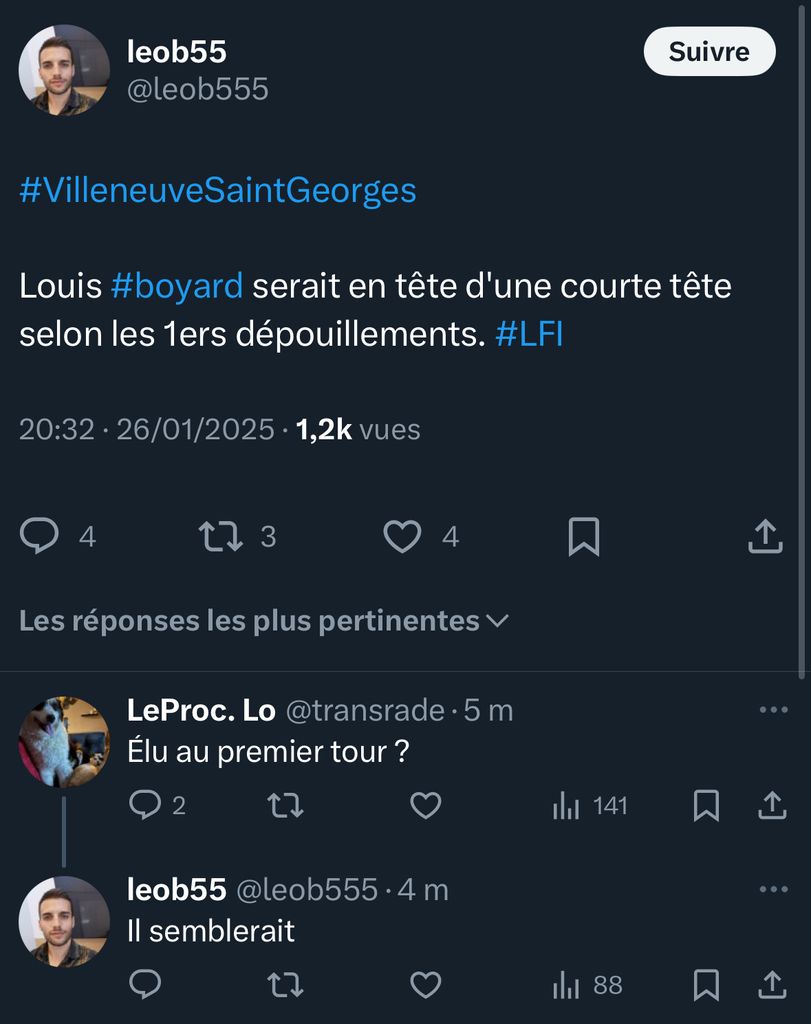811x1024 pixels.
Task: Open the #VilleneuveSaintGeorges hashtag
Action: (217, 190)
